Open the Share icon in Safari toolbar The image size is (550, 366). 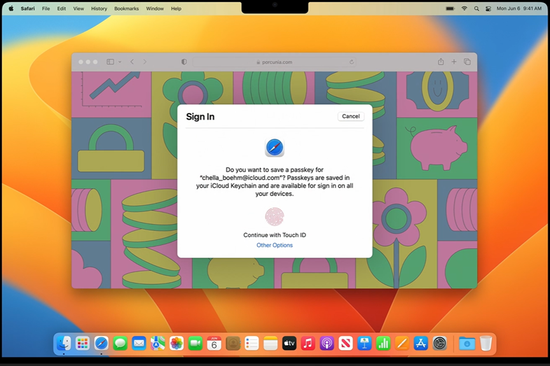(441, 61)
